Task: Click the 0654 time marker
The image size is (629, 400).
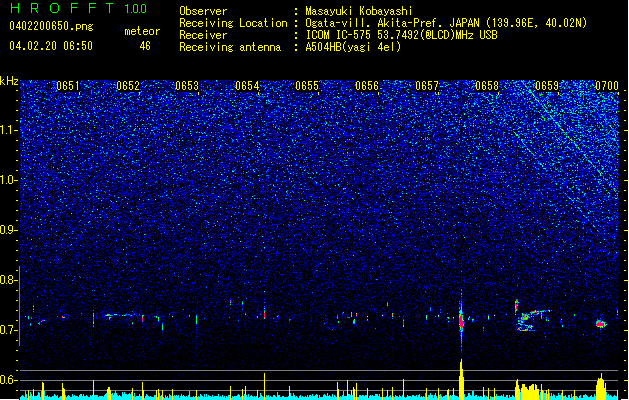Action: click(x=247, y=86)
